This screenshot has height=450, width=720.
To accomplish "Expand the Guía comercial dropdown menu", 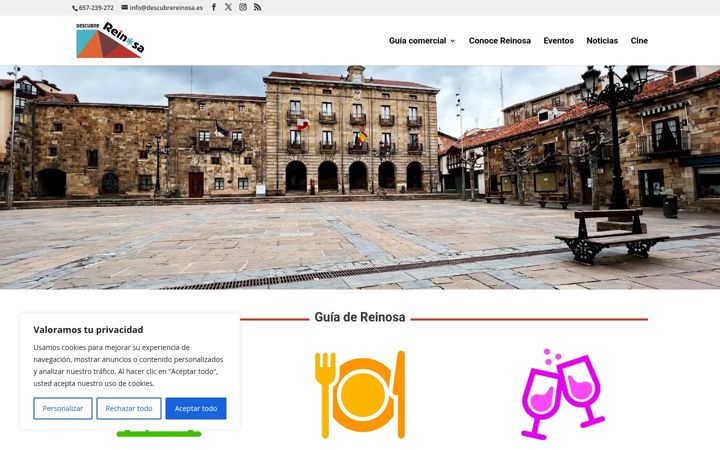I will [422, 40].
